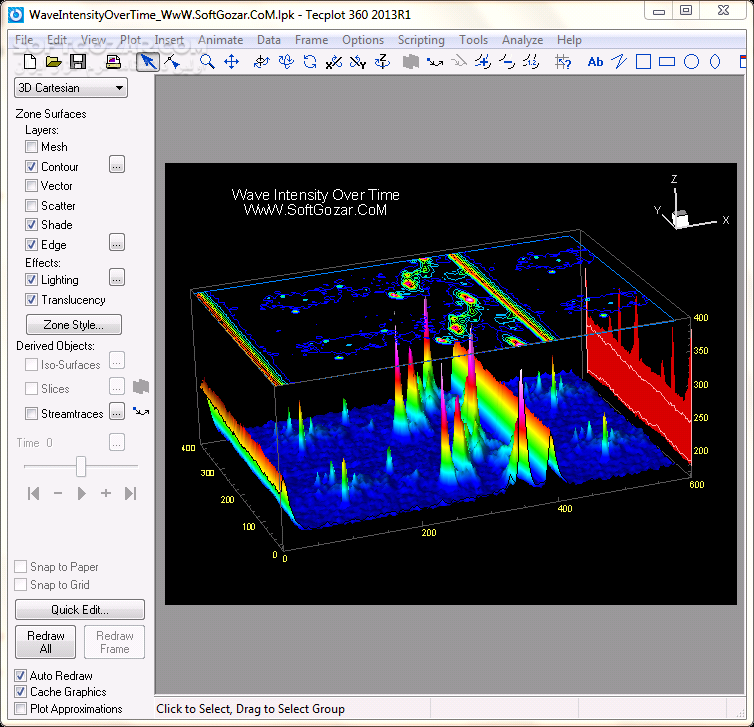Image resolution: width=754 pixels, height=727 pixels.
Task: Open the Animate menu
Action: pos(220,40)
